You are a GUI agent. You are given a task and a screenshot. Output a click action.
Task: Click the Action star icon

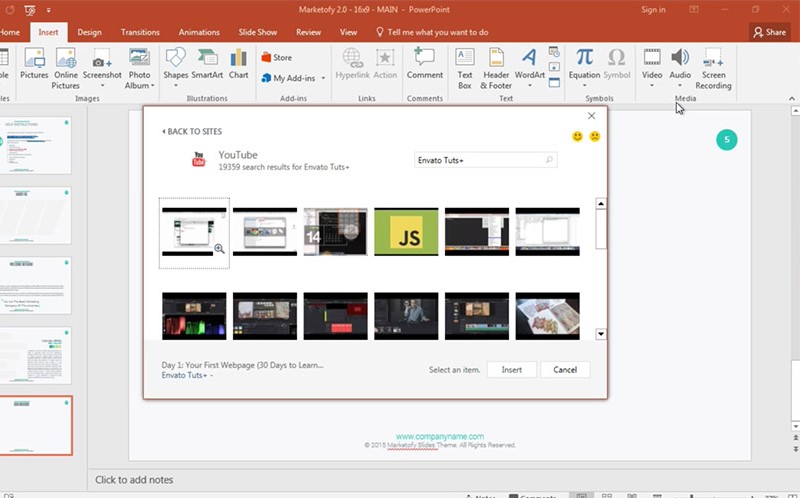pyautogui.click(x=385, y=58)
